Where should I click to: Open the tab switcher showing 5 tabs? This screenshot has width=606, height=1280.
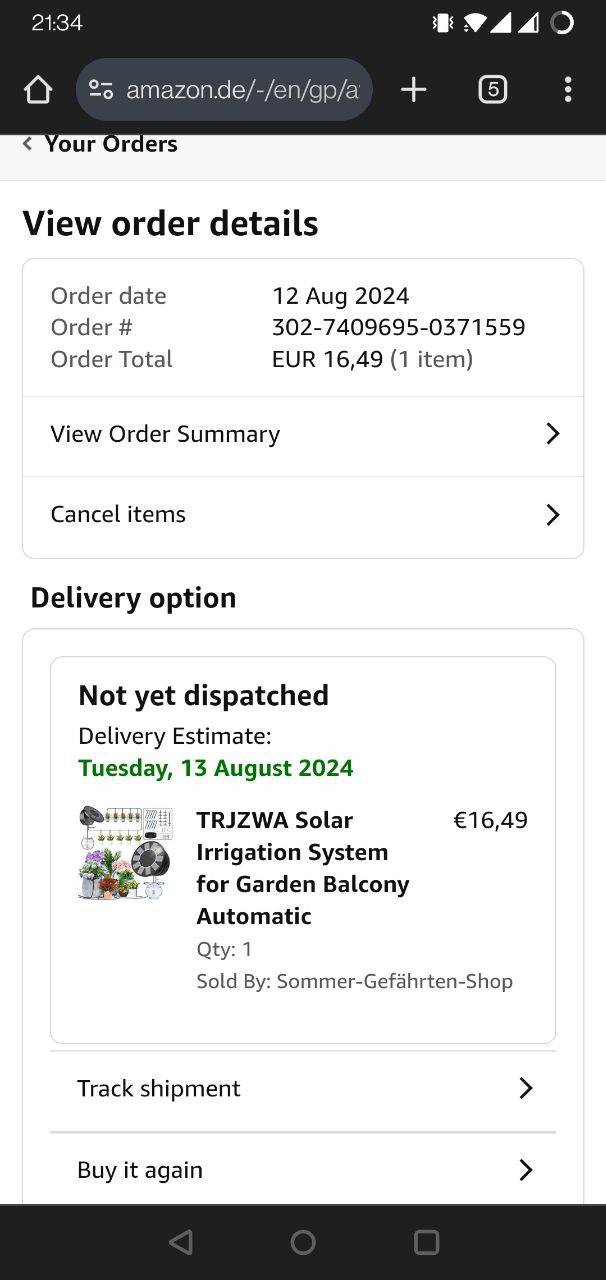point(492,90)
